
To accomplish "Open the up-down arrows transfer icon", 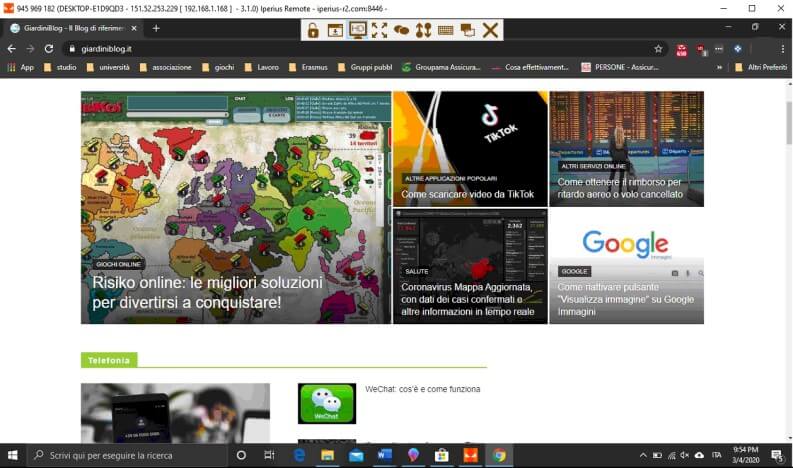I will [423, 30].
